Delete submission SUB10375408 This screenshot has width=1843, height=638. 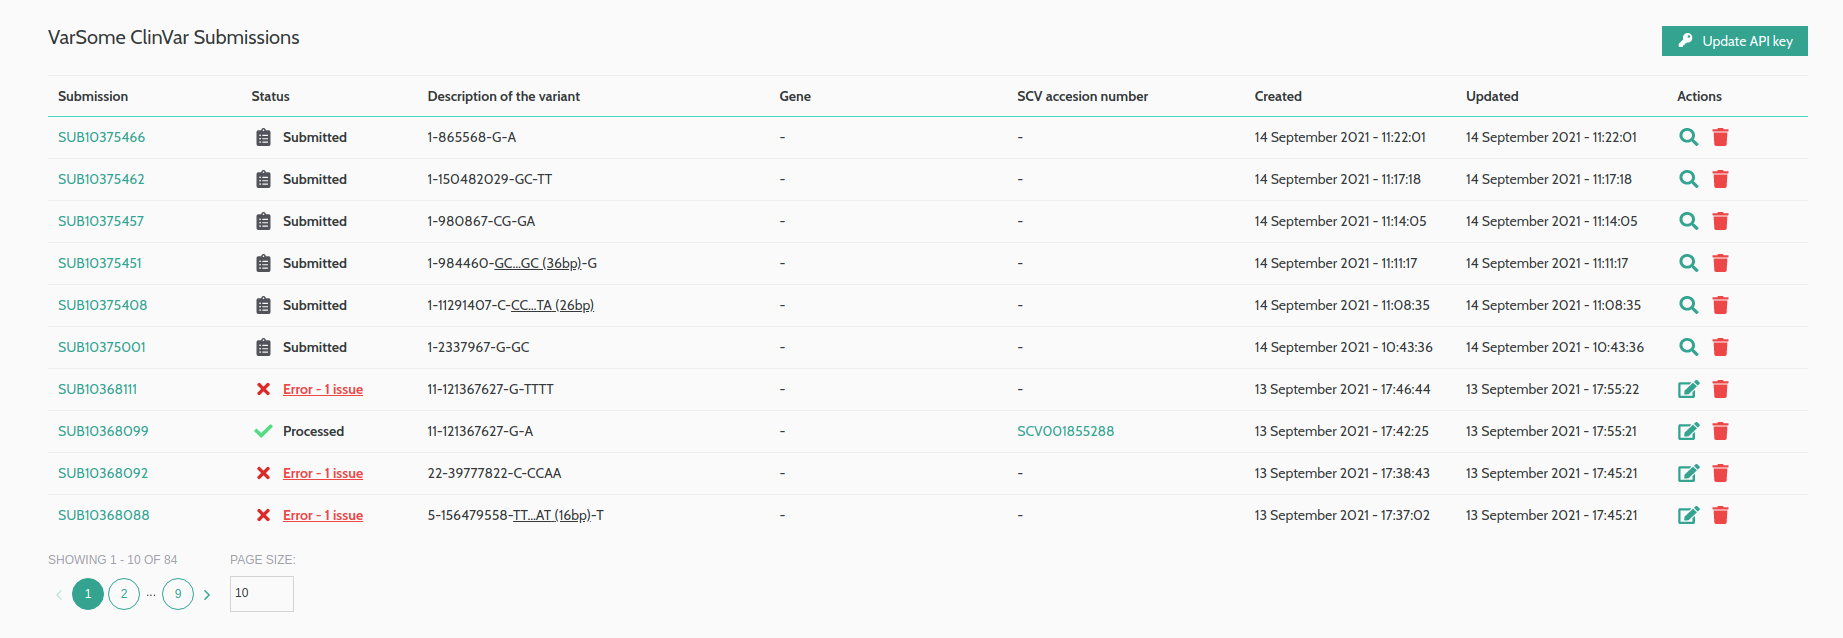pos(1720,305)
